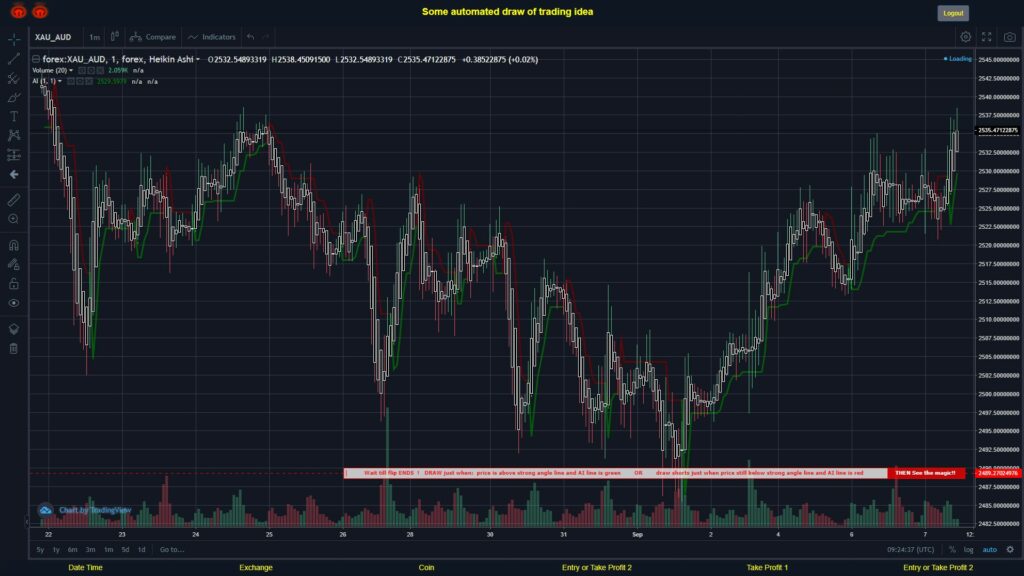Viewport: 1024px width, 576px height.
Task: Click the Take Profit 1 column header
Action: [767, 568]
